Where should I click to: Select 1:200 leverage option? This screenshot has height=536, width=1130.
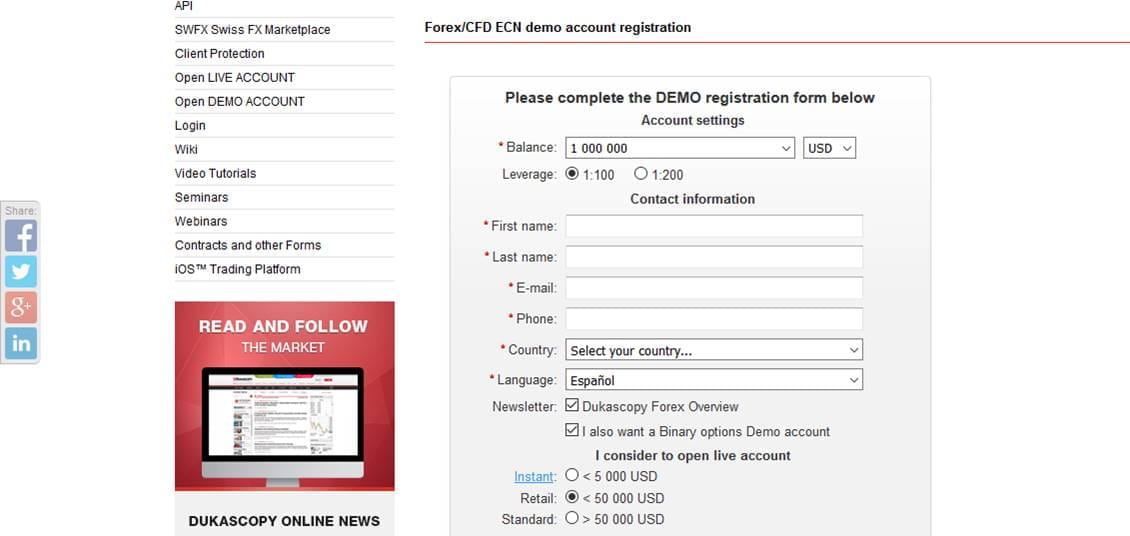click(x=641, y=174)
